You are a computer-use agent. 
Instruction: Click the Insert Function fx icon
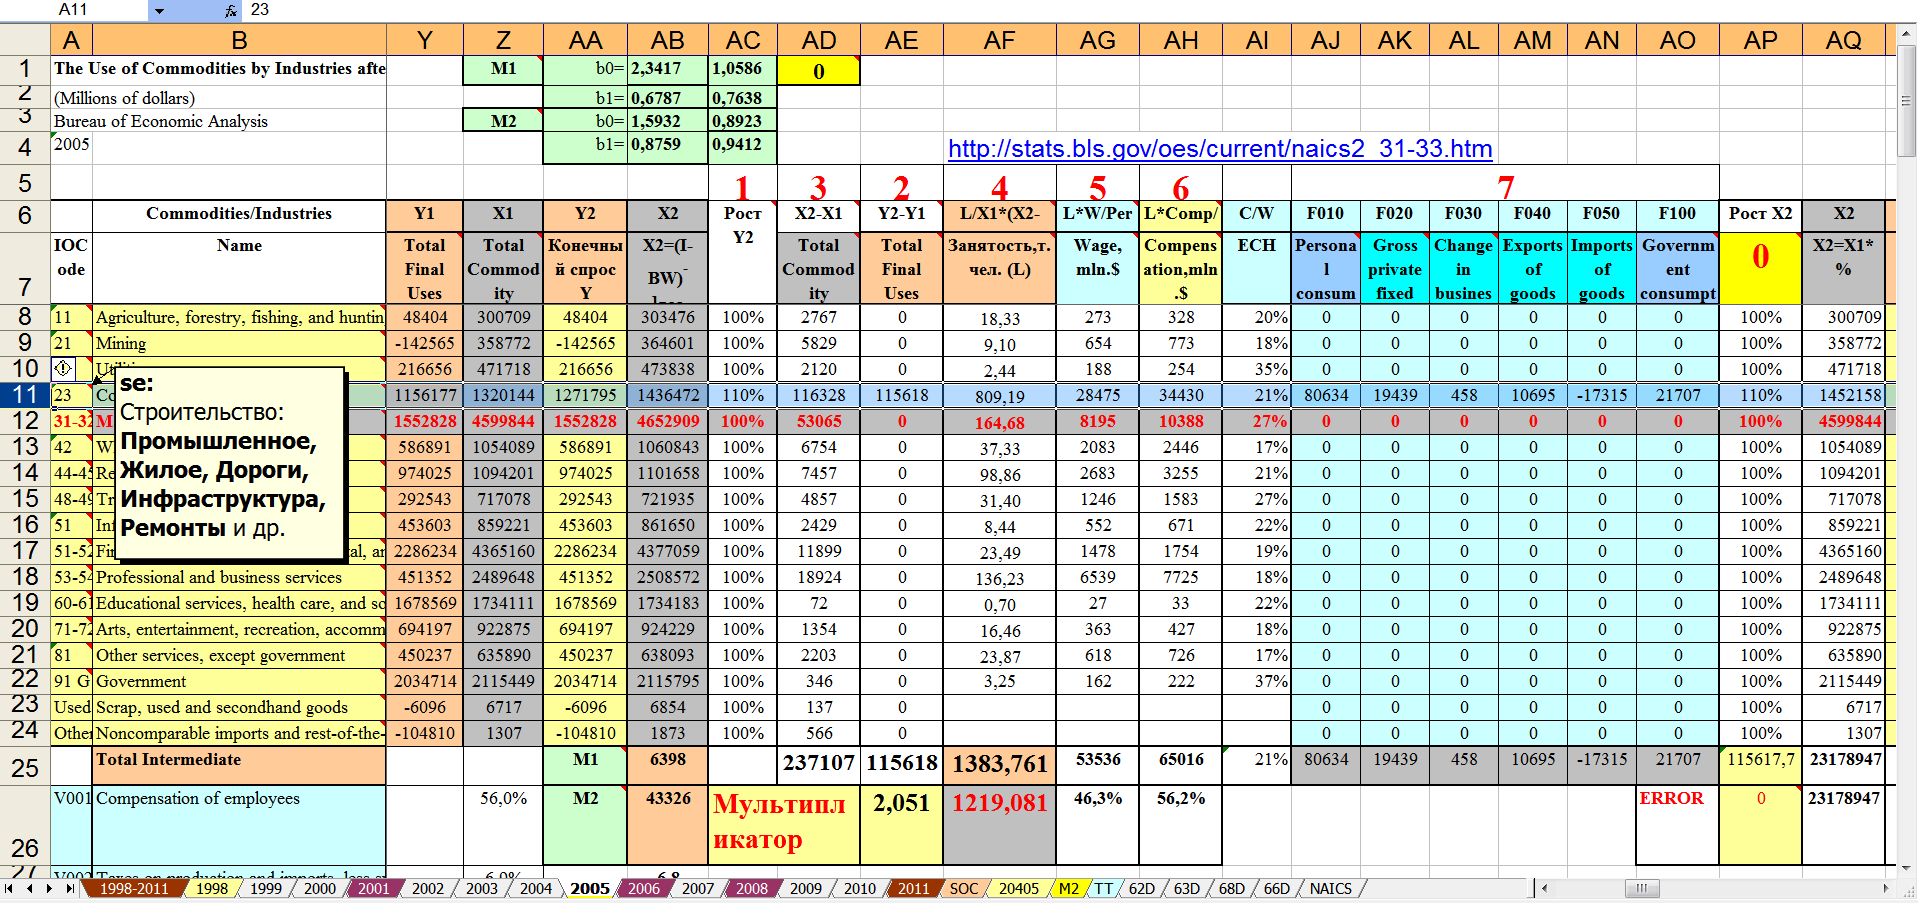231,10
